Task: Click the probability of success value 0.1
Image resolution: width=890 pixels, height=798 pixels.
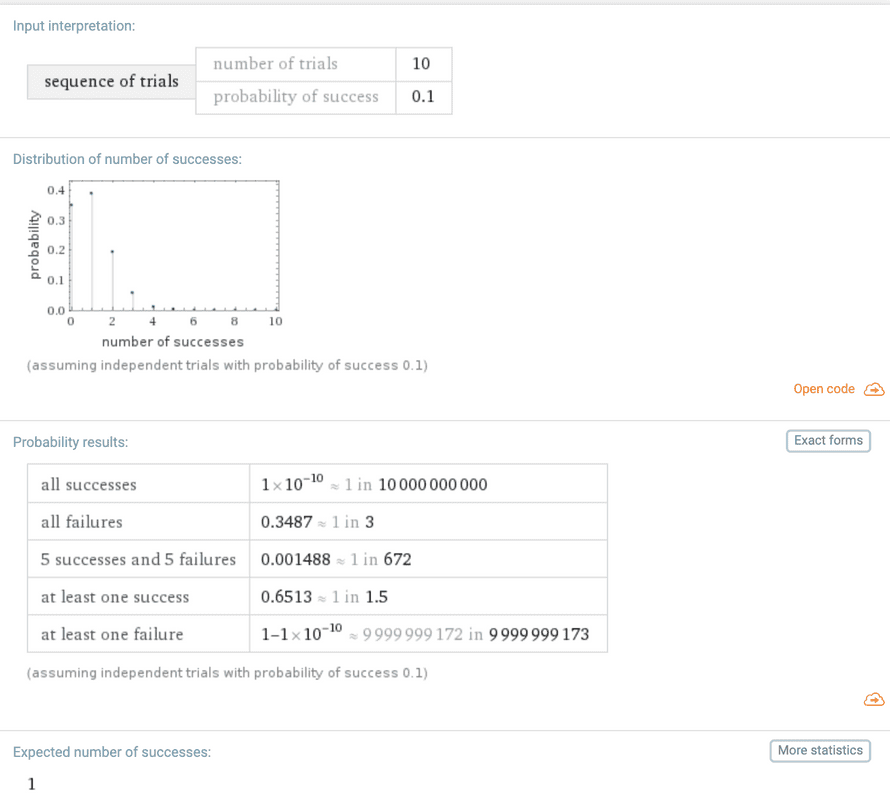Action: 423,97
